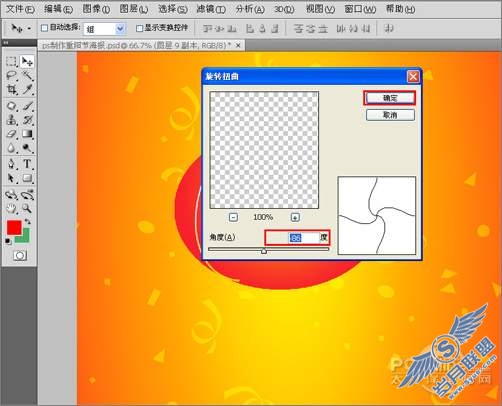Enable the 显示变换控件 checkbox
The height and width of the screenshot is (406, 502).
coord(140,28)
